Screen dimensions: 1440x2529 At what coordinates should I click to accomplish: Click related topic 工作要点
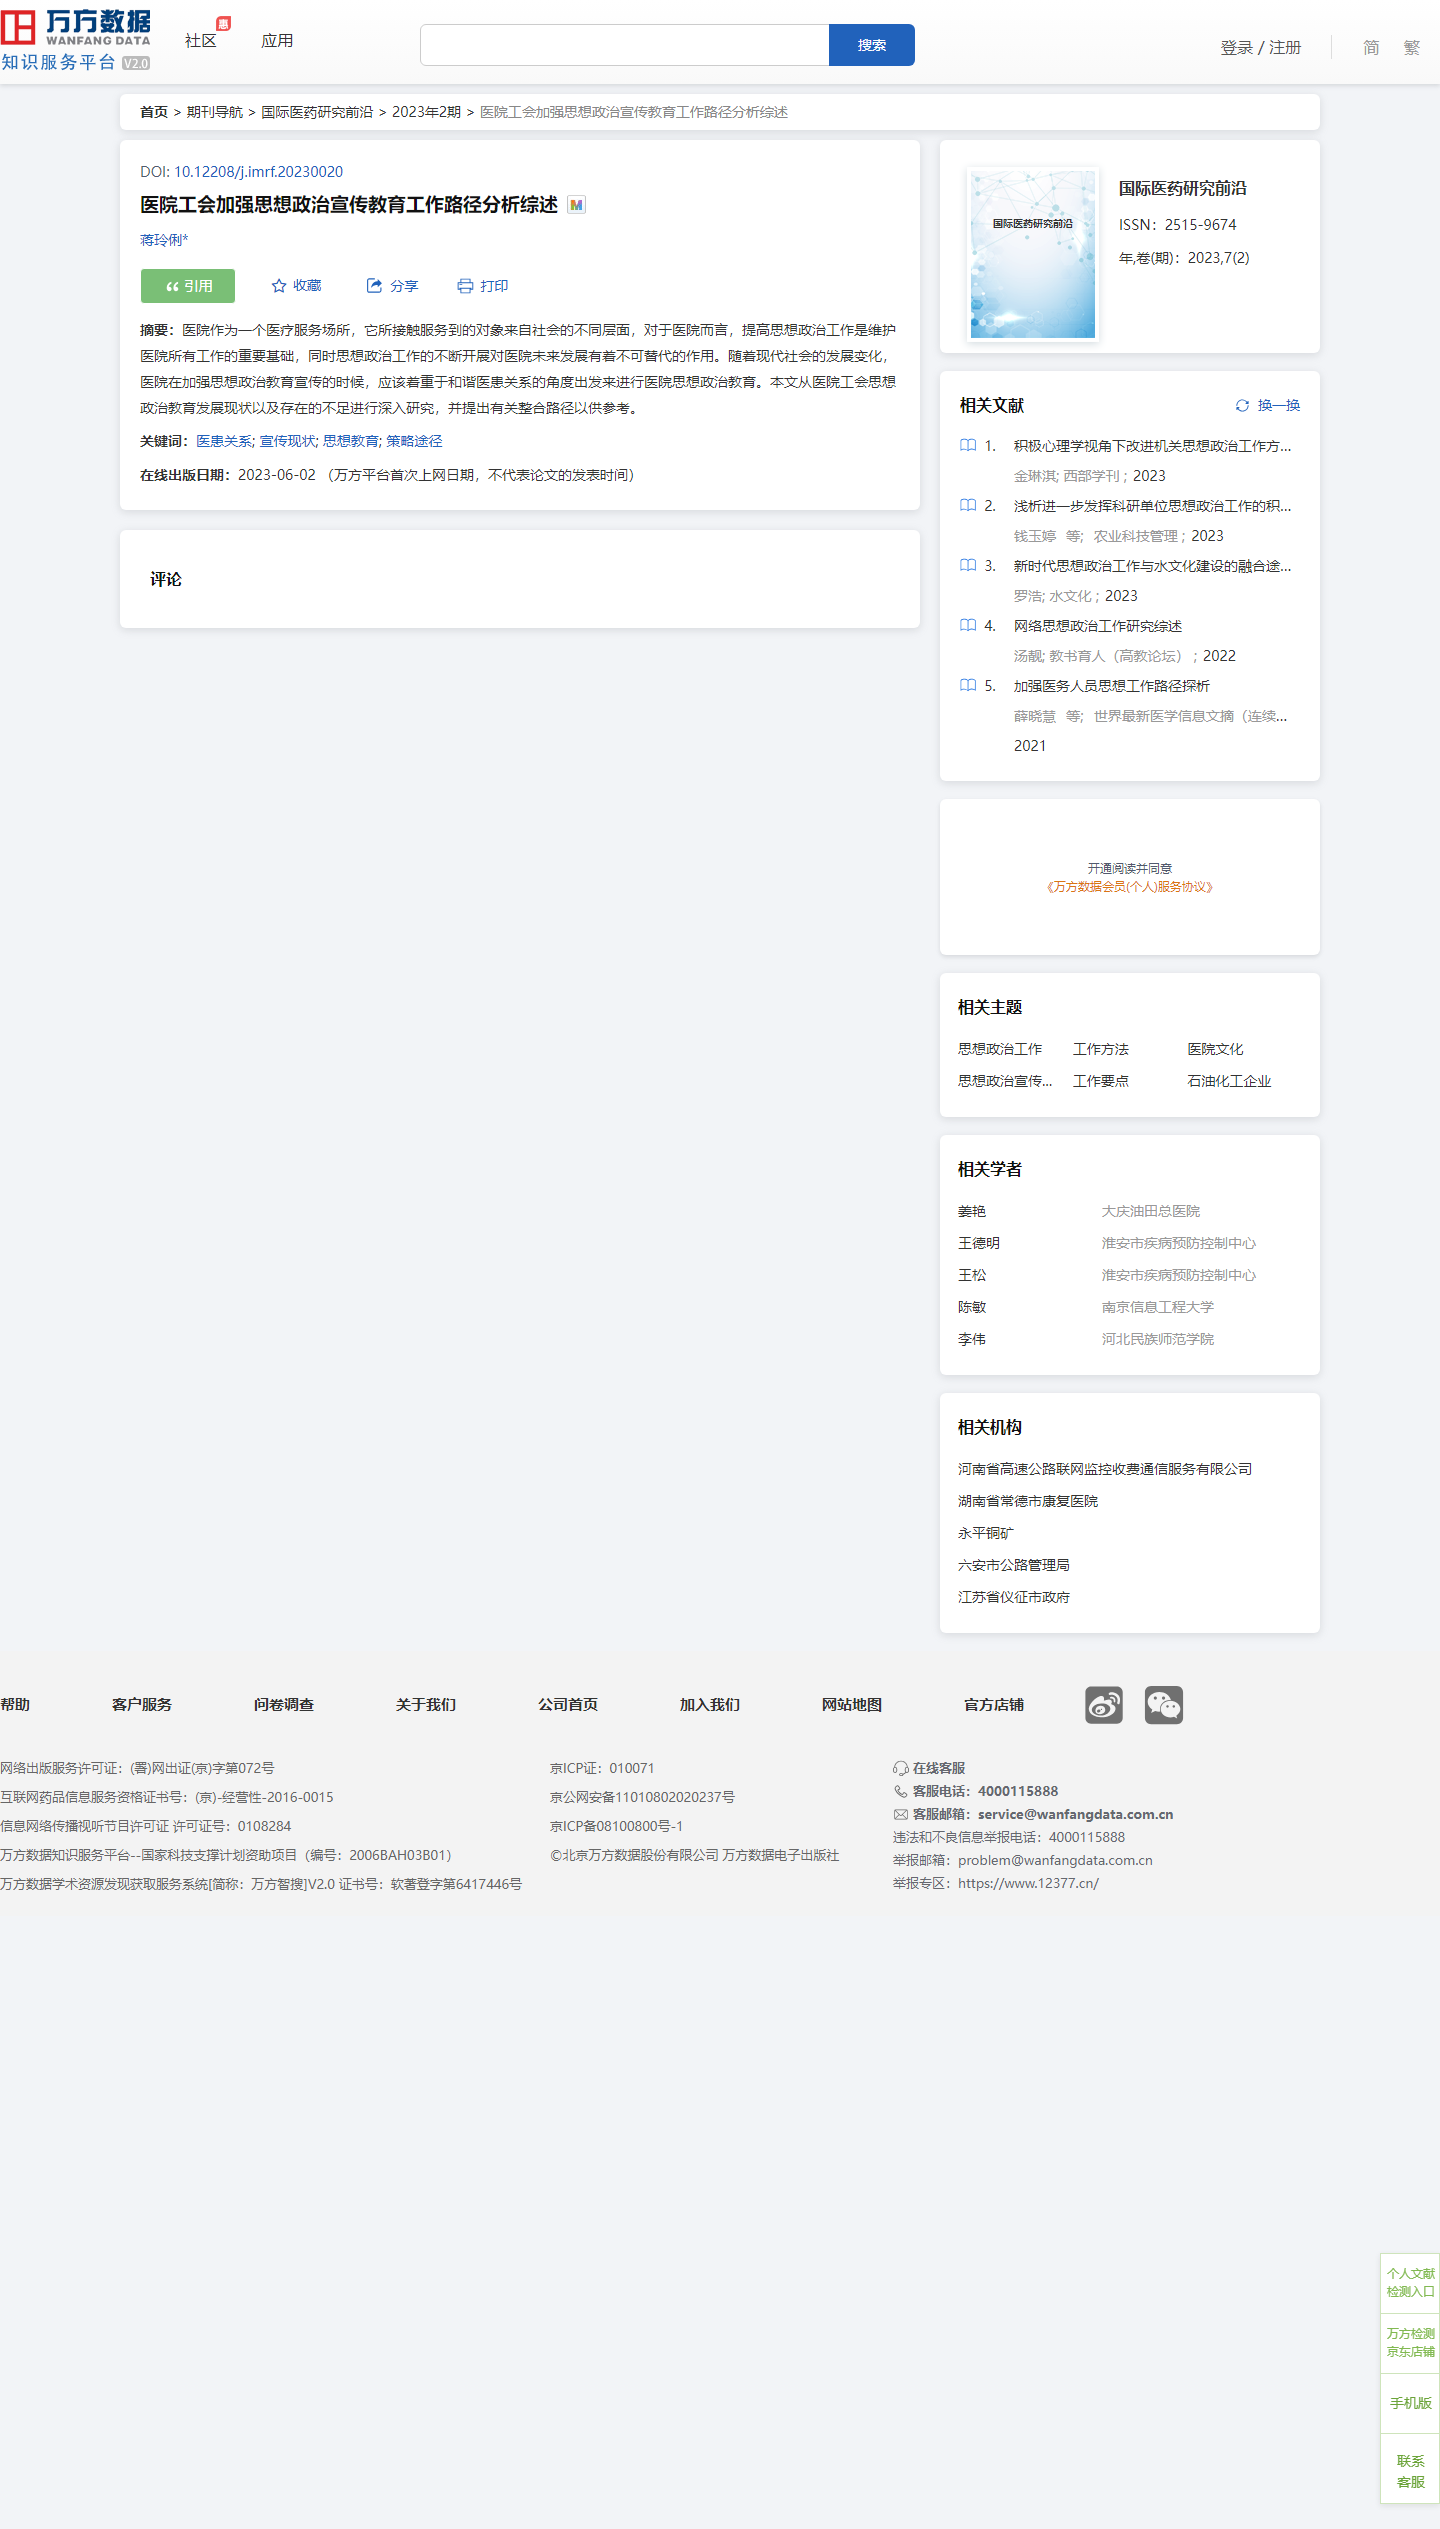tap(1101, 1081)
